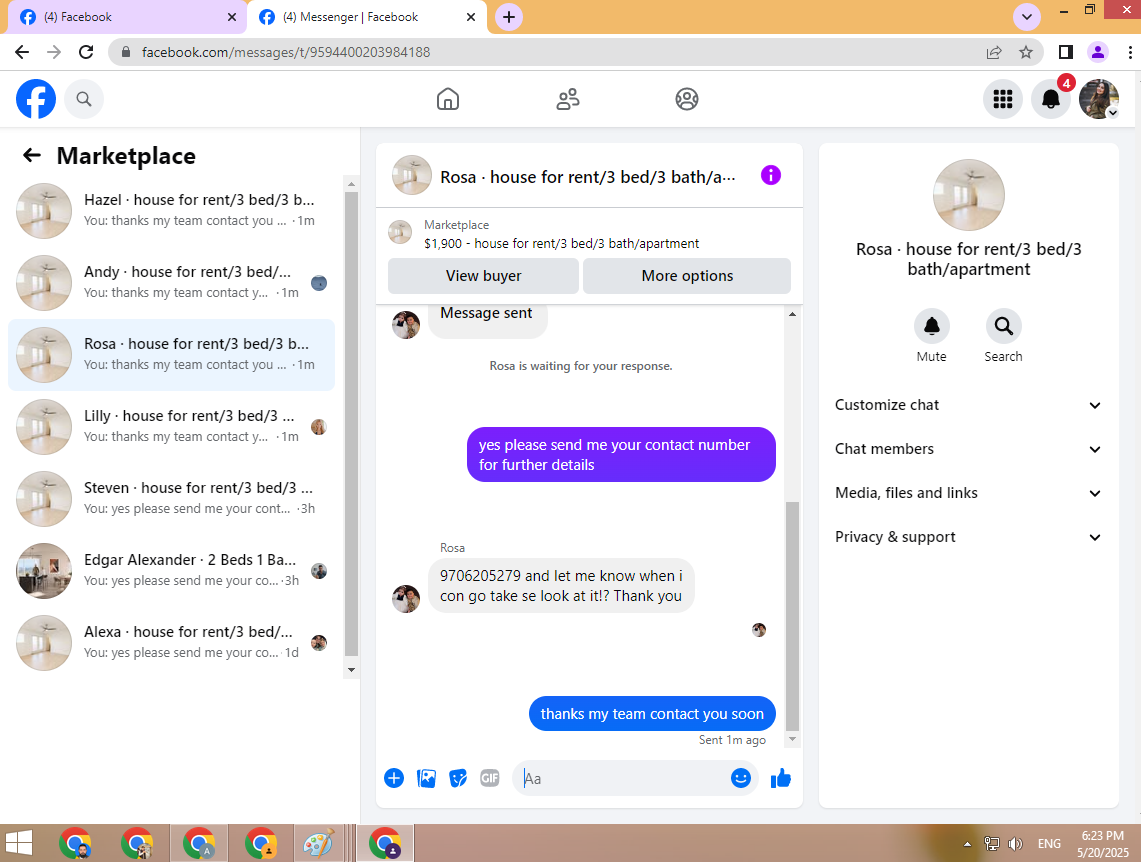Open the Facebook menu grid icon

[1003, 99]
